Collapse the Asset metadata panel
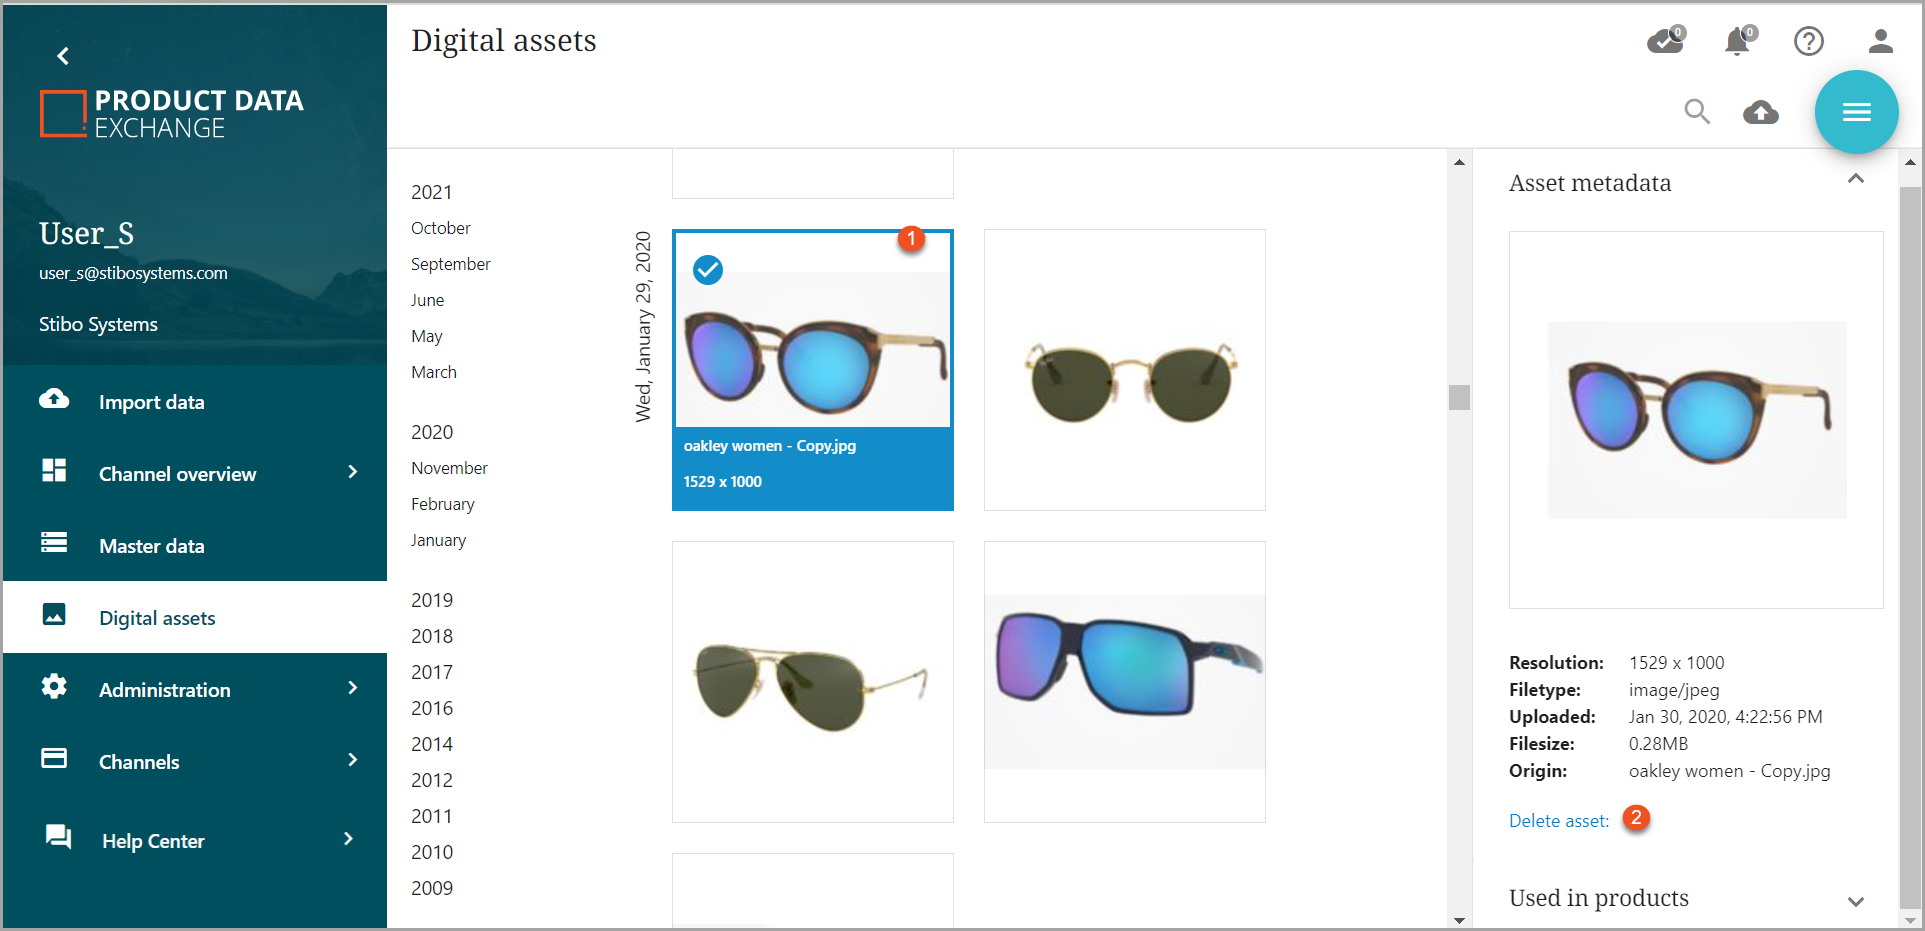1925x931 pixels. coord(1856,179)
